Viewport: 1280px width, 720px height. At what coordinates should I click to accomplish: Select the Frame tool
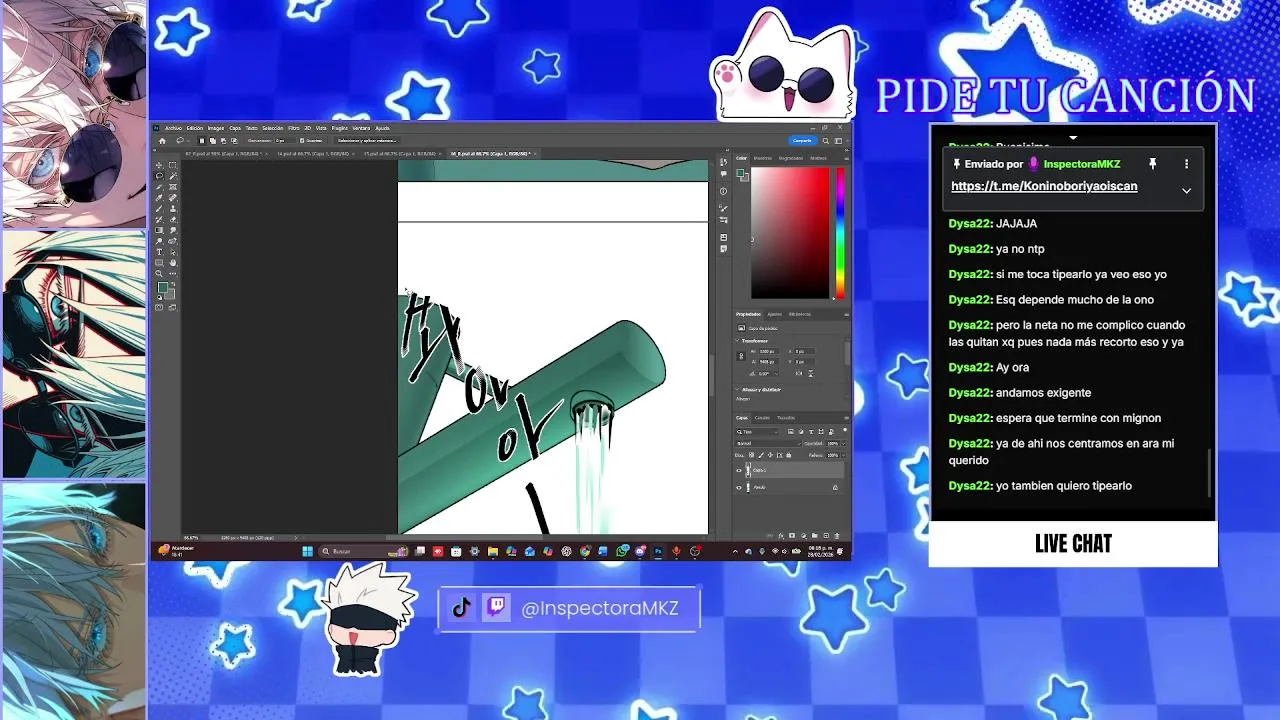173,187
